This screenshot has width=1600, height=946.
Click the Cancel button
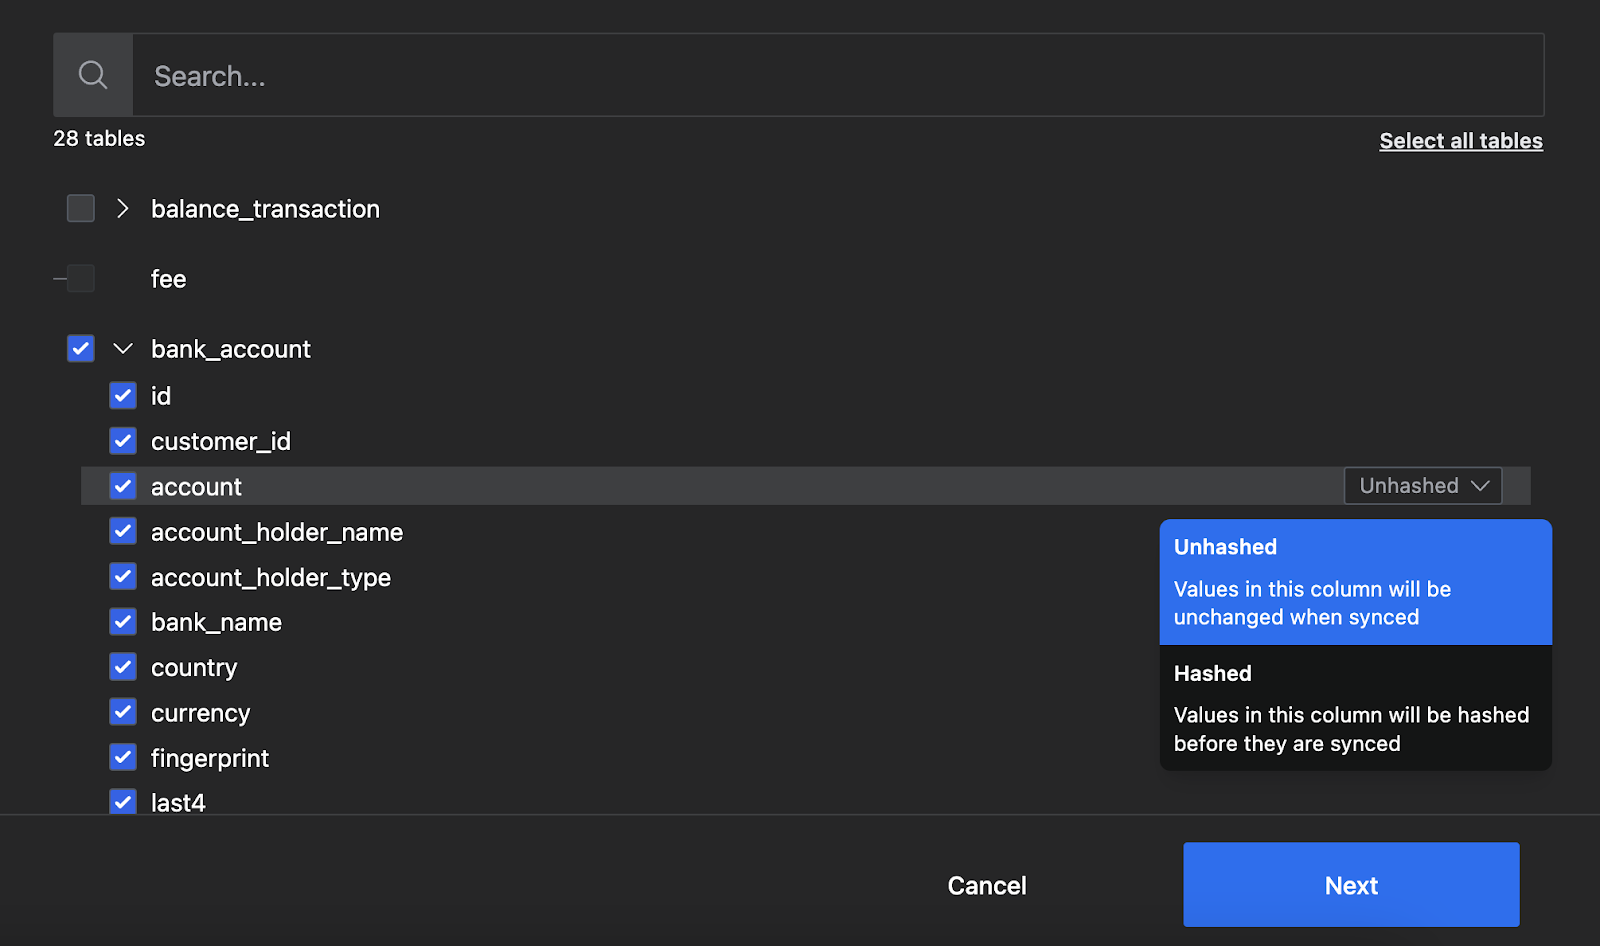pyautogui.click(x=986, y=885)
